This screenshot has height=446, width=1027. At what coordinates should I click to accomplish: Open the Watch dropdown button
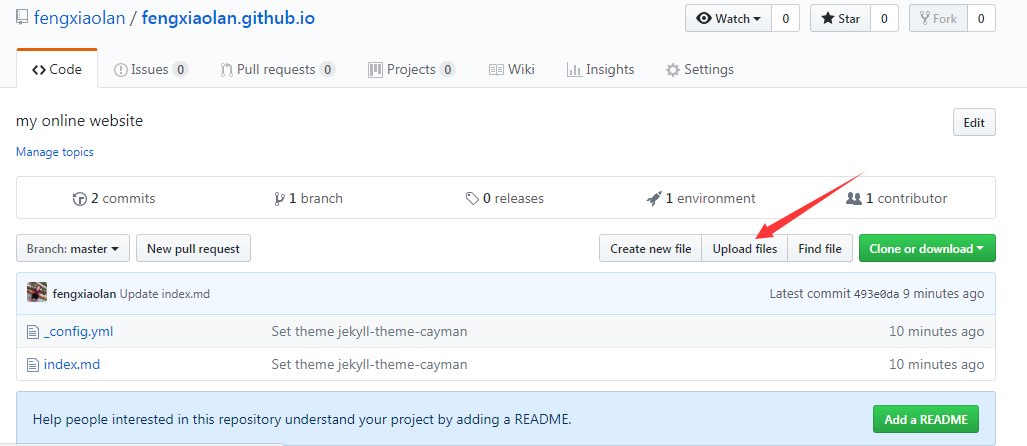click(728, 18)
